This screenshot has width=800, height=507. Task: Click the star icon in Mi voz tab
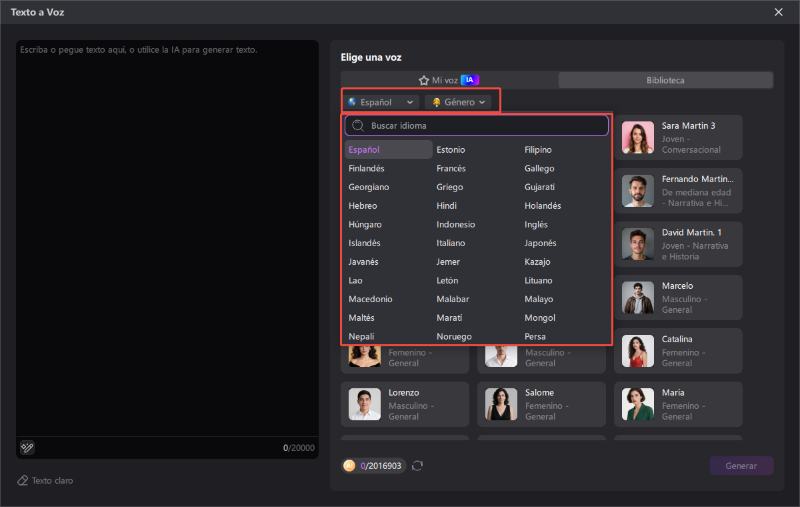click(423, 80)
